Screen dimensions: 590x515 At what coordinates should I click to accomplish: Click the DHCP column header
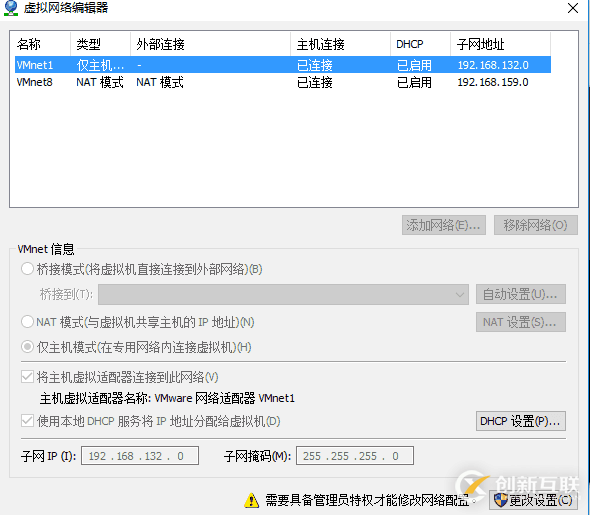[420, 44]
